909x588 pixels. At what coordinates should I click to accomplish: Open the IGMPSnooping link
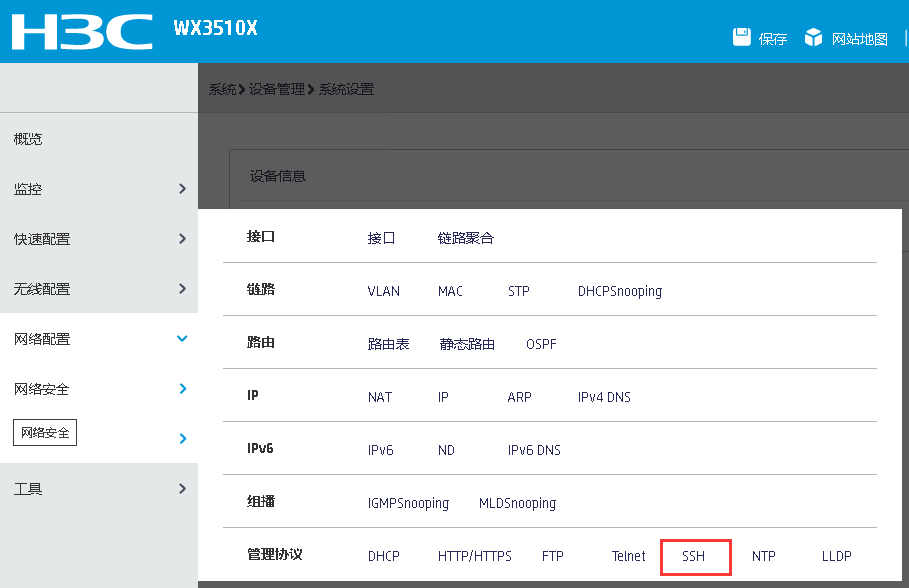408,503
